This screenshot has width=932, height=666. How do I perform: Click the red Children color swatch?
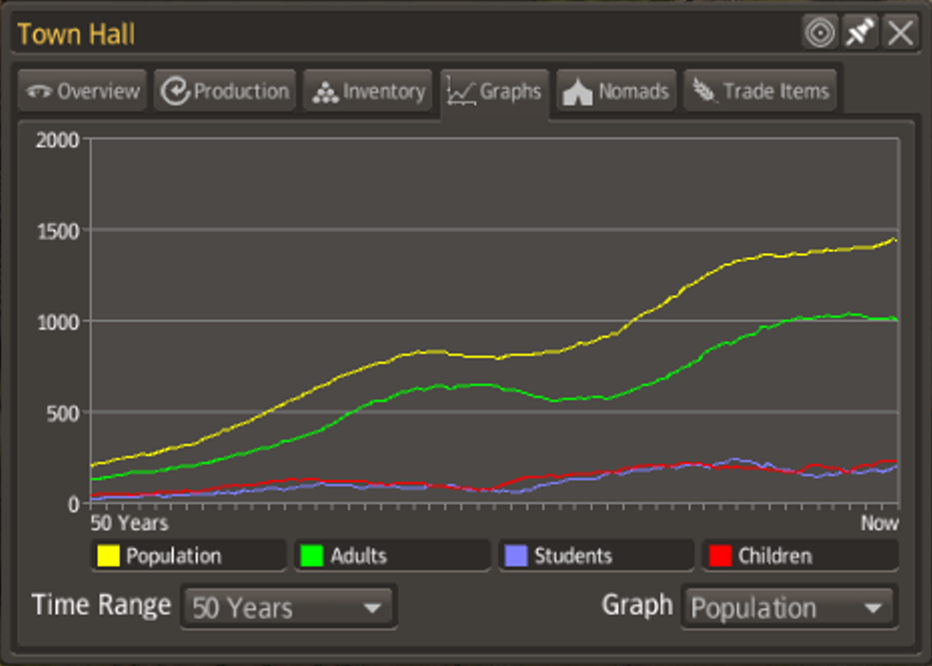[x=721, y=556]
